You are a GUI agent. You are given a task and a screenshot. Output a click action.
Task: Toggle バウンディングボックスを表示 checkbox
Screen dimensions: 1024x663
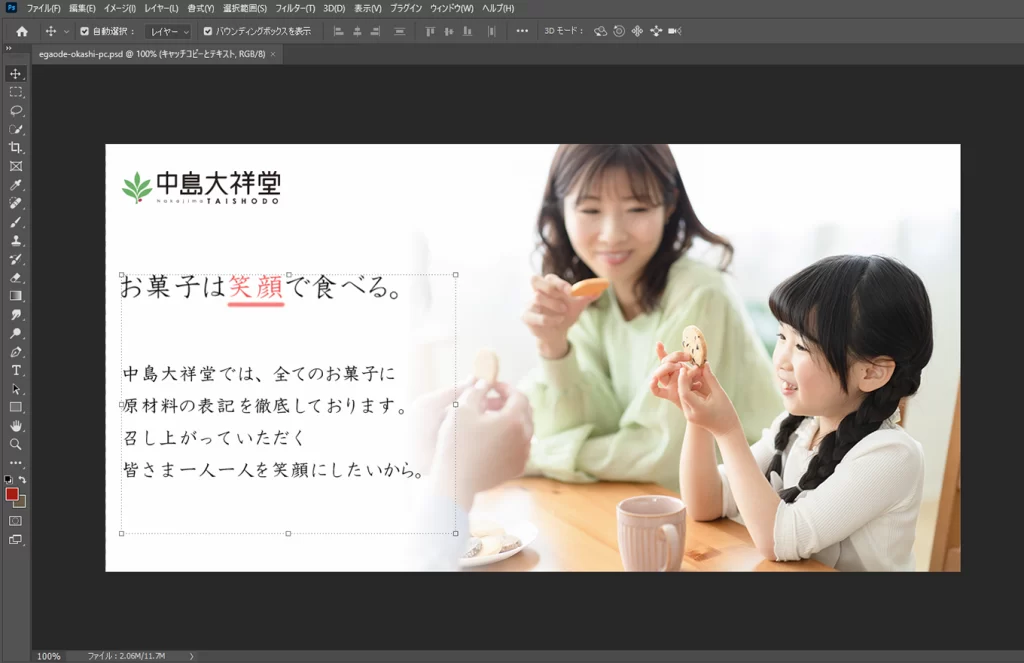[208, 31]
